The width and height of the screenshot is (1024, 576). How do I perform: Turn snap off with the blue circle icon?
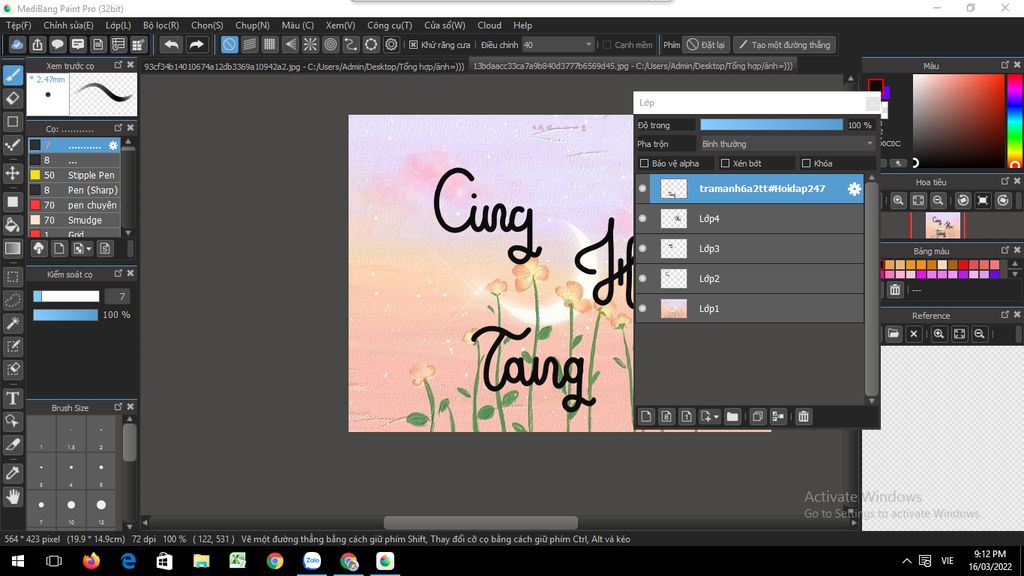click(229, 44)
